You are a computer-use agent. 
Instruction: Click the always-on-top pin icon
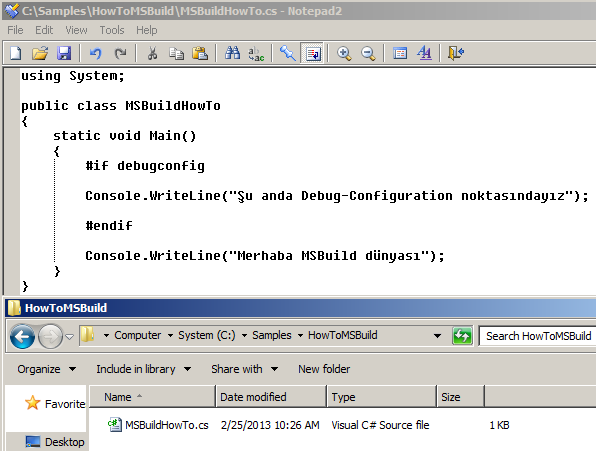click(288, 53)
